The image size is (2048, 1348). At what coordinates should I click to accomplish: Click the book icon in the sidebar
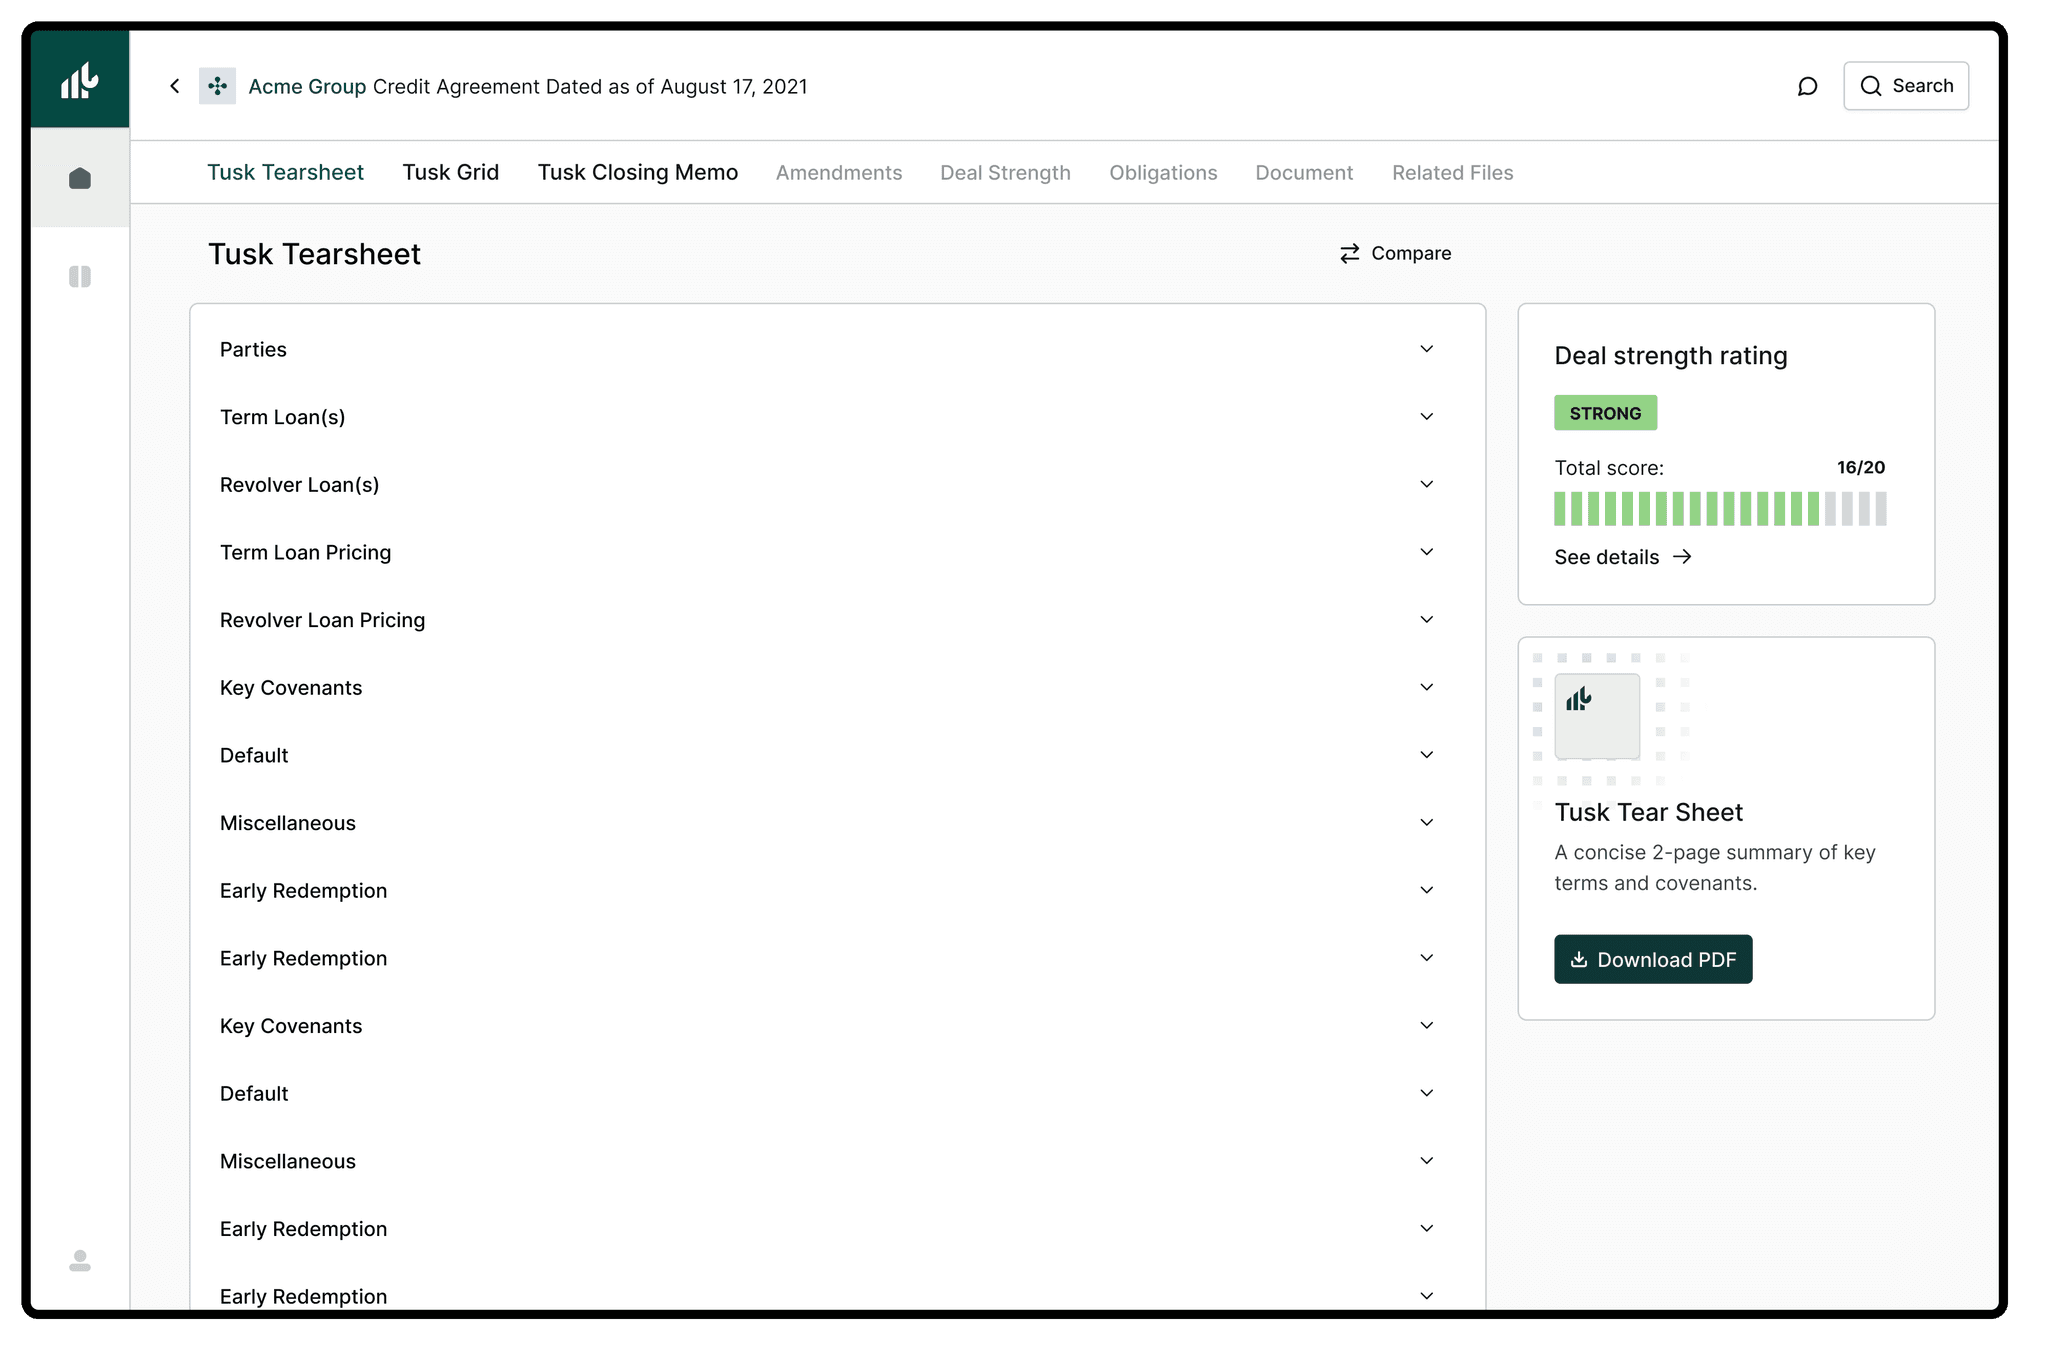tap(80, 277)
